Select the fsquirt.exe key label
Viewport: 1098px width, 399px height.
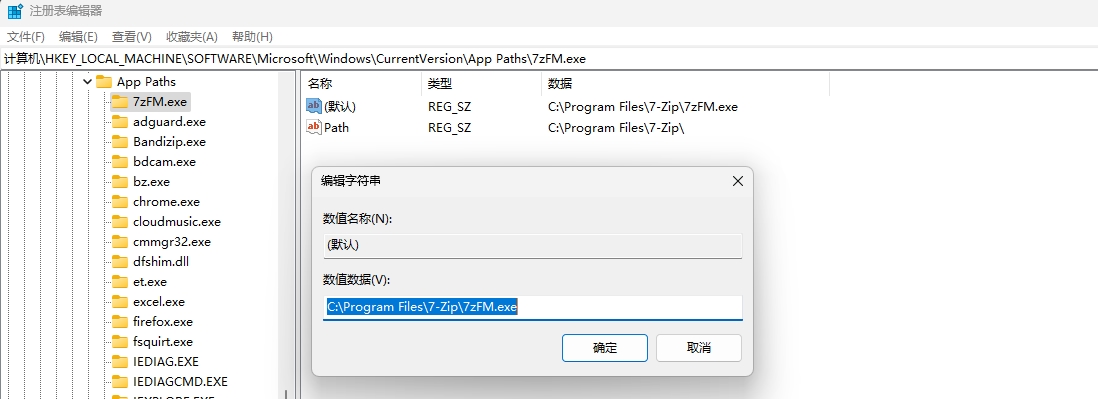(162, 342)
